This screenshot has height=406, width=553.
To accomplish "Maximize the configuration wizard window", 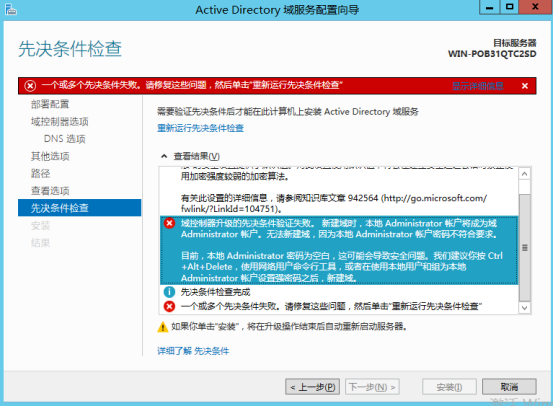I will pos(510,7).
